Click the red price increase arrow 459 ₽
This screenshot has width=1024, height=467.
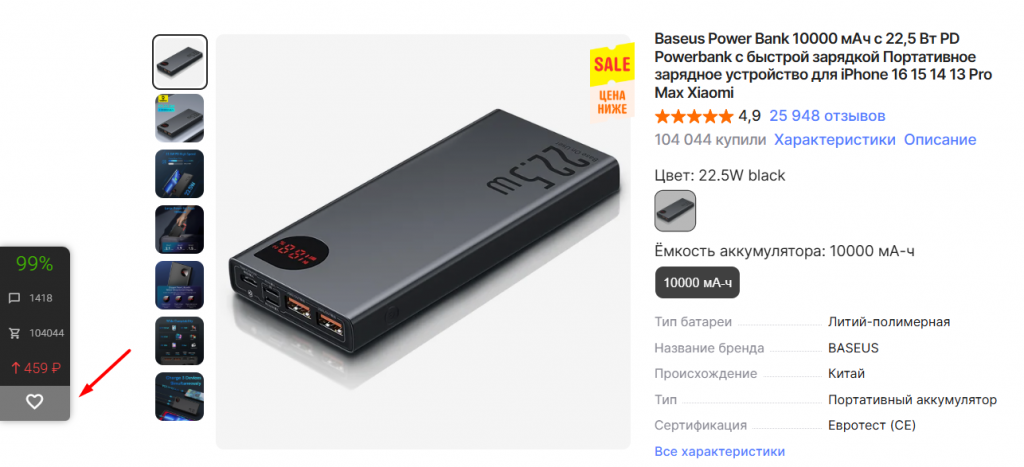tap(36, 368)
